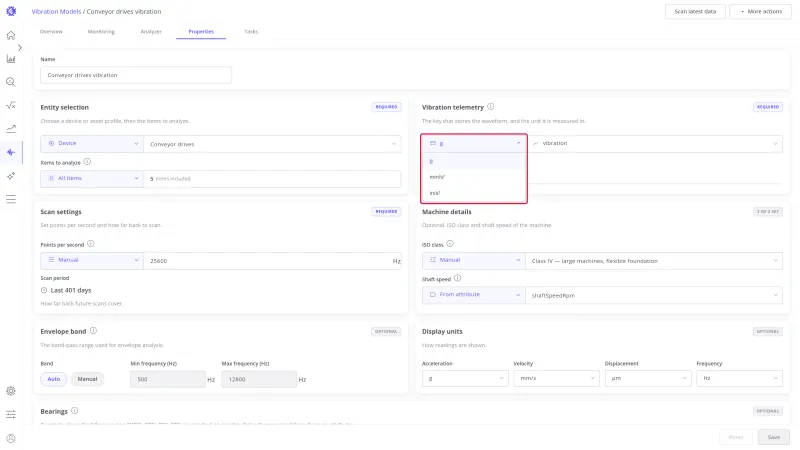Open Points per second Manual dropdown
Image resolution: width=800 pixels, height=450 pixels.
point(92,260)
